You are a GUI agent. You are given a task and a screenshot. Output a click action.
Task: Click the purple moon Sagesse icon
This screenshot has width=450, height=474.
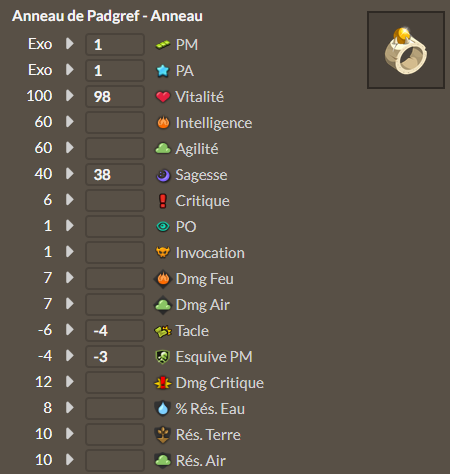click(163, 175)
